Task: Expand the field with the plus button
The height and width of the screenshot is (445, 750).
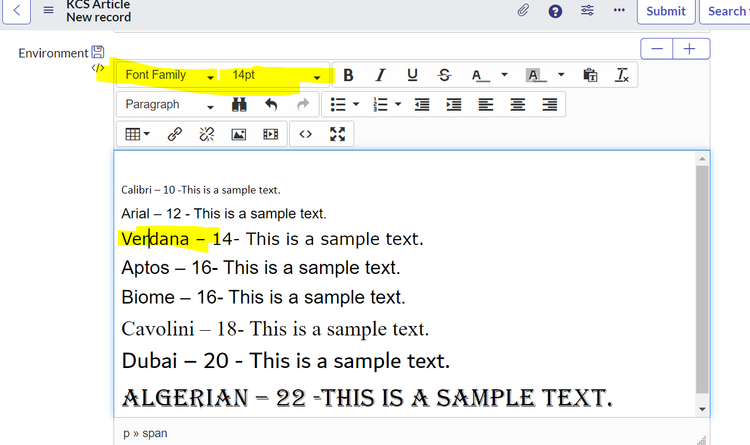Action: tap(689, 49)
